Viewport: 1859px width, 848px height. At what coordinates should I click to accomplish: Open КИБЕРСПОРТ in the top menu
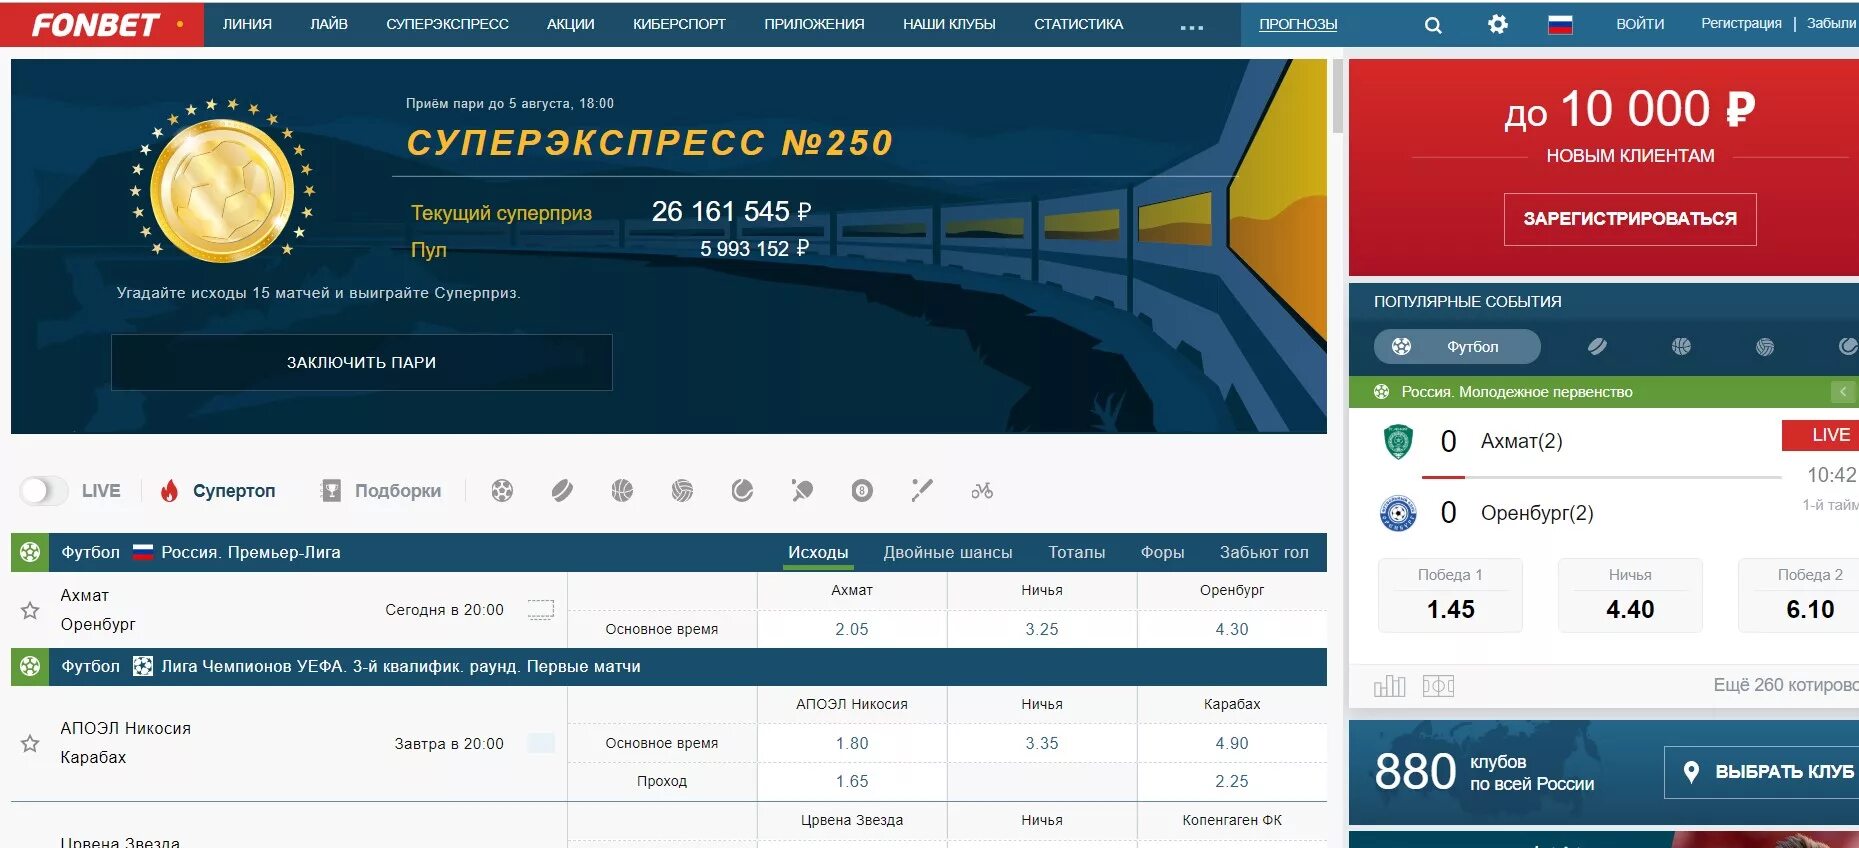679,24
